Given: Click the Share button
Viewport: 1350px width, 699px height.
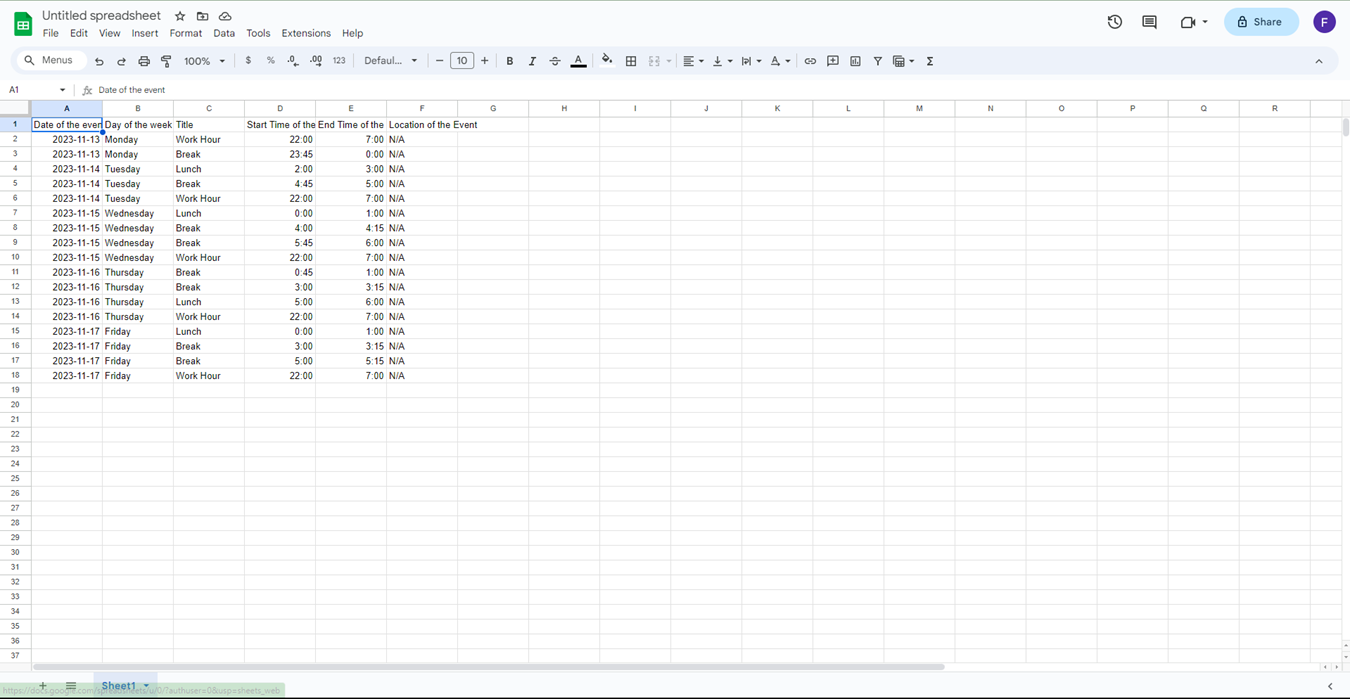Looking at the screenshot, I should [x=1261, y=22].
